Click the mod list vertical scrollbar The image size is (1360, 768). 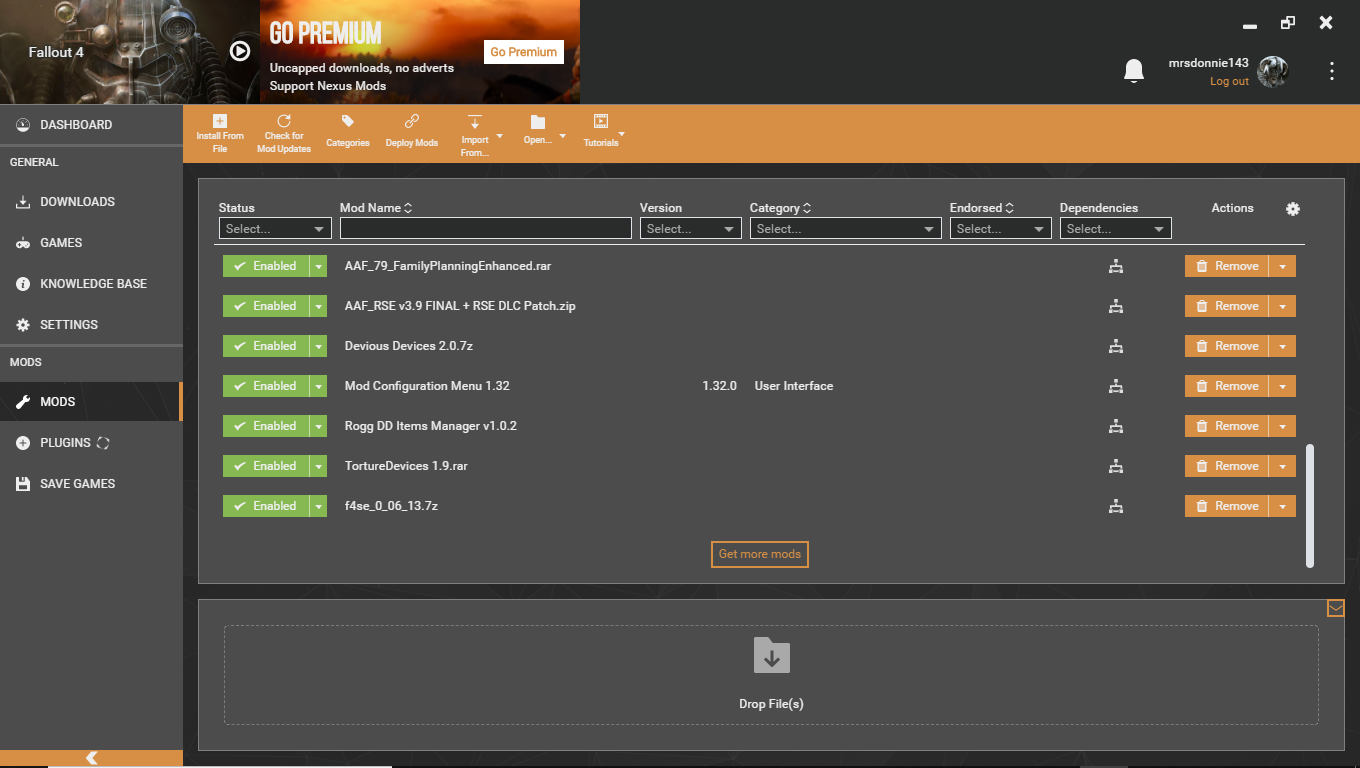coord(1310,506)
